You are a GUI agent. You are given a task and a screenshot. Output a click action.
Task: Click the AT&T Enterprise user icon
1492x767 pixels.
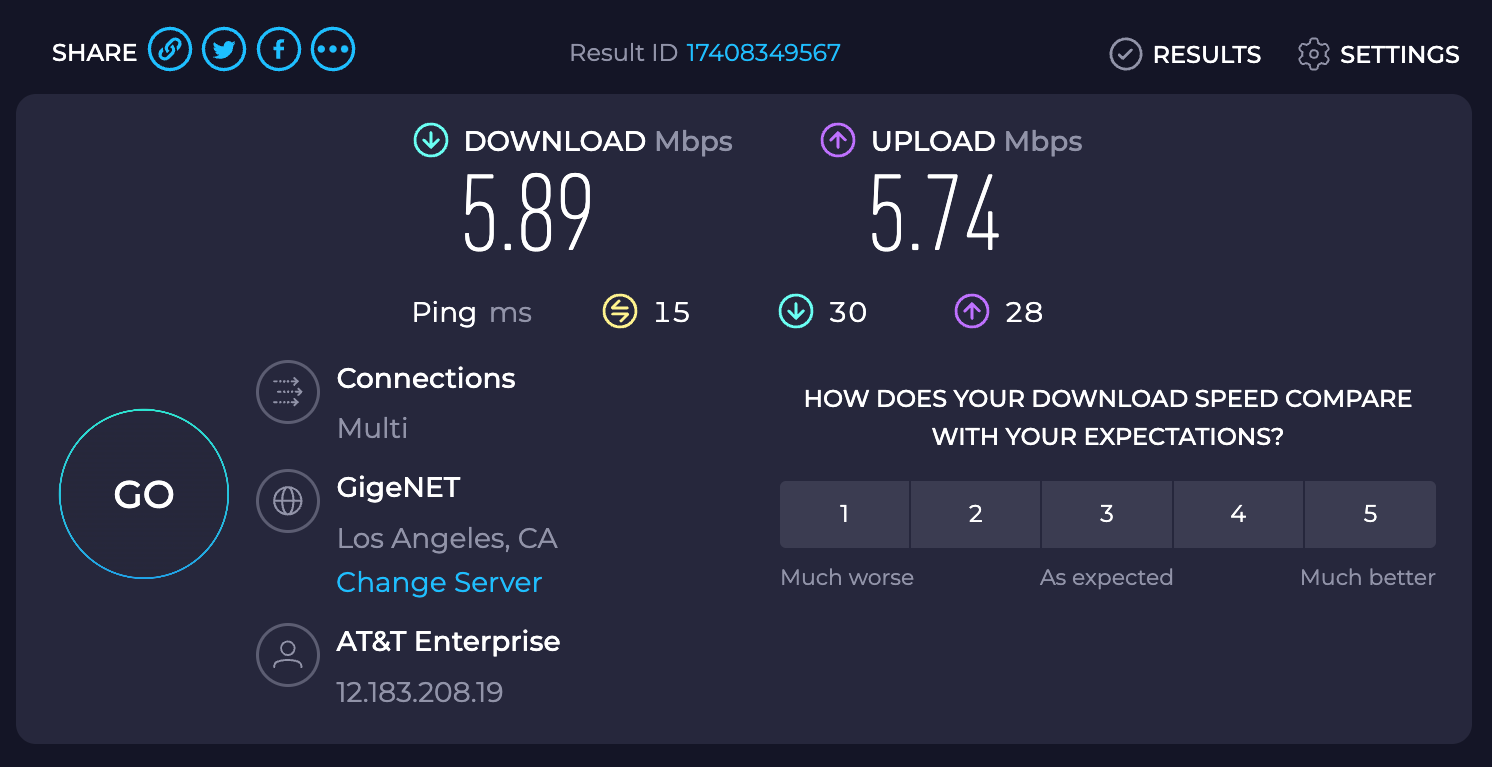pyautogui.click(x=288, y=654)
